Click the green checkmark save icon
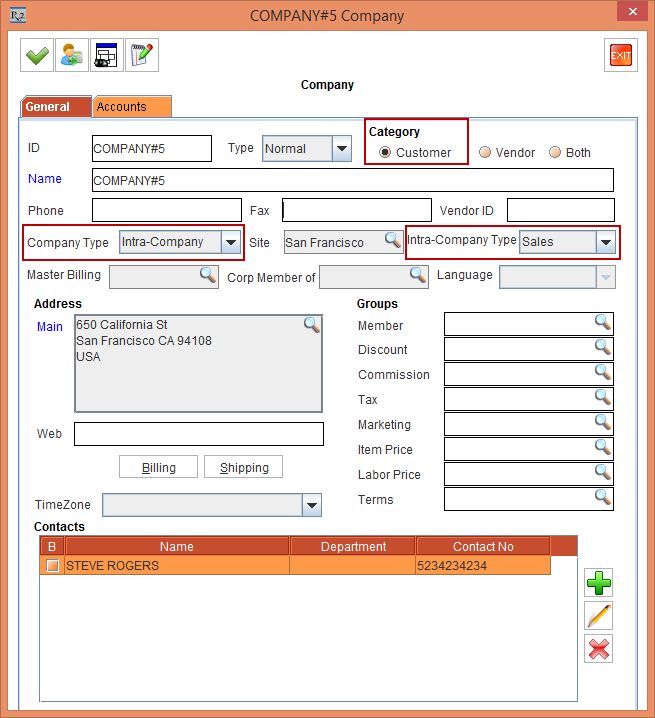The image size is (655, 718). point(37,55)
